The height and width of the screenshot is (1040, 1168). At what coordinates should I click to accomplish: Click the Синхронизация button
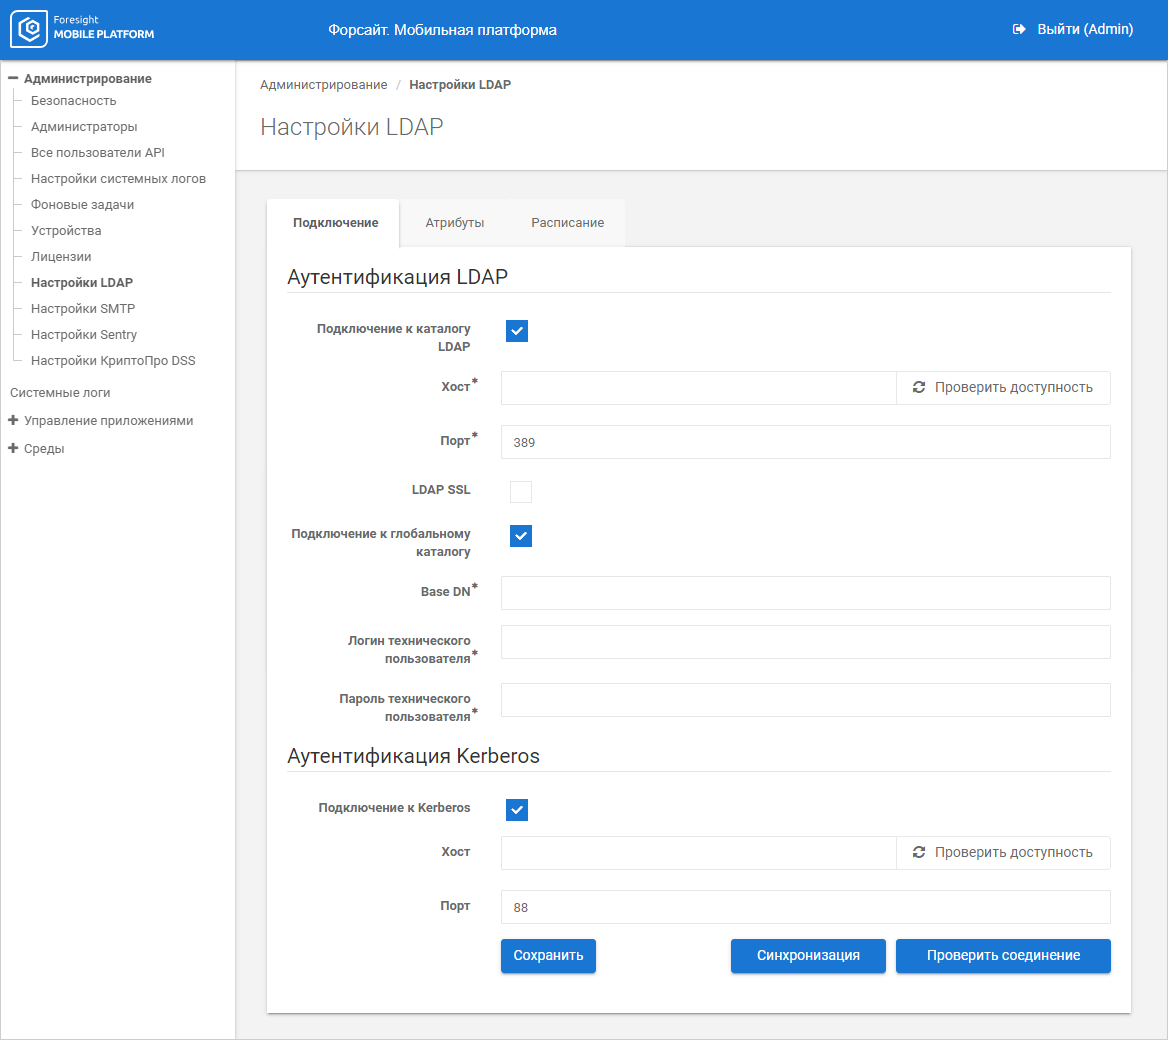tap(808, 956)
